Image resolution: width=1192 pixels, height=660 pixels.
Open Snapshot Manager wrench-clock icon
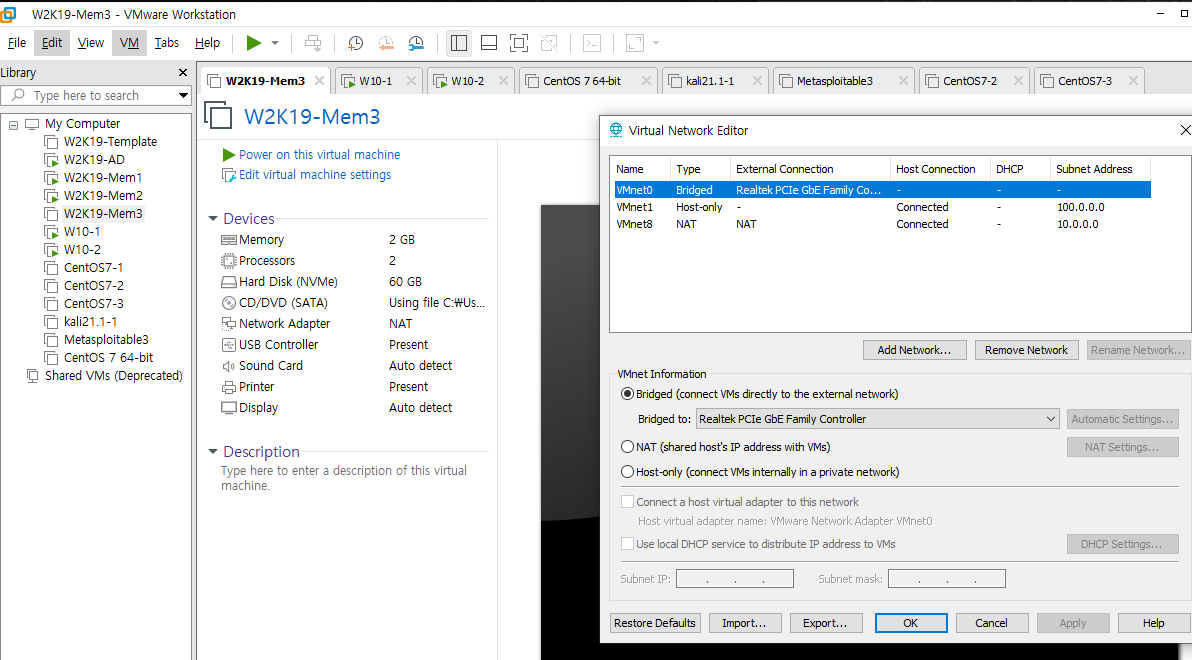pos(417,43)
